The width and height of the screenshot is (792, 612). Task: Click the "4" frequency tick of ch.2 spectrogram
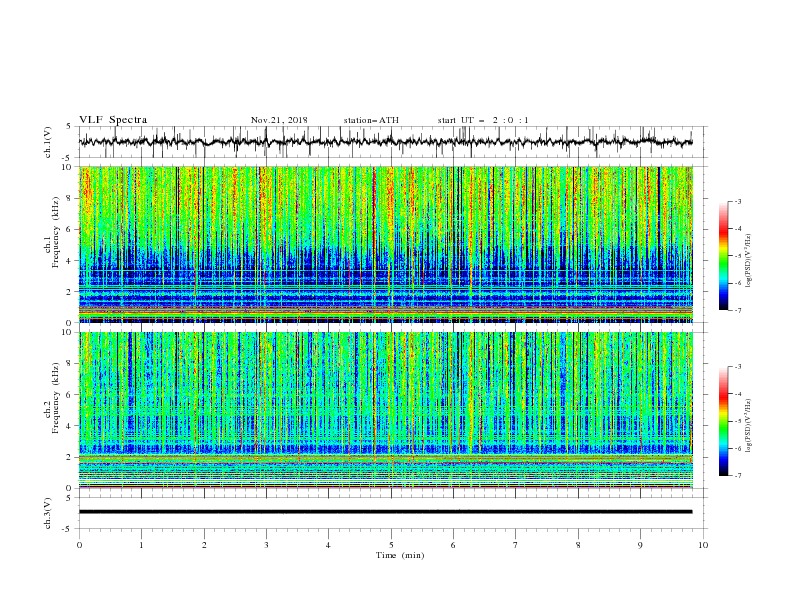70,426
